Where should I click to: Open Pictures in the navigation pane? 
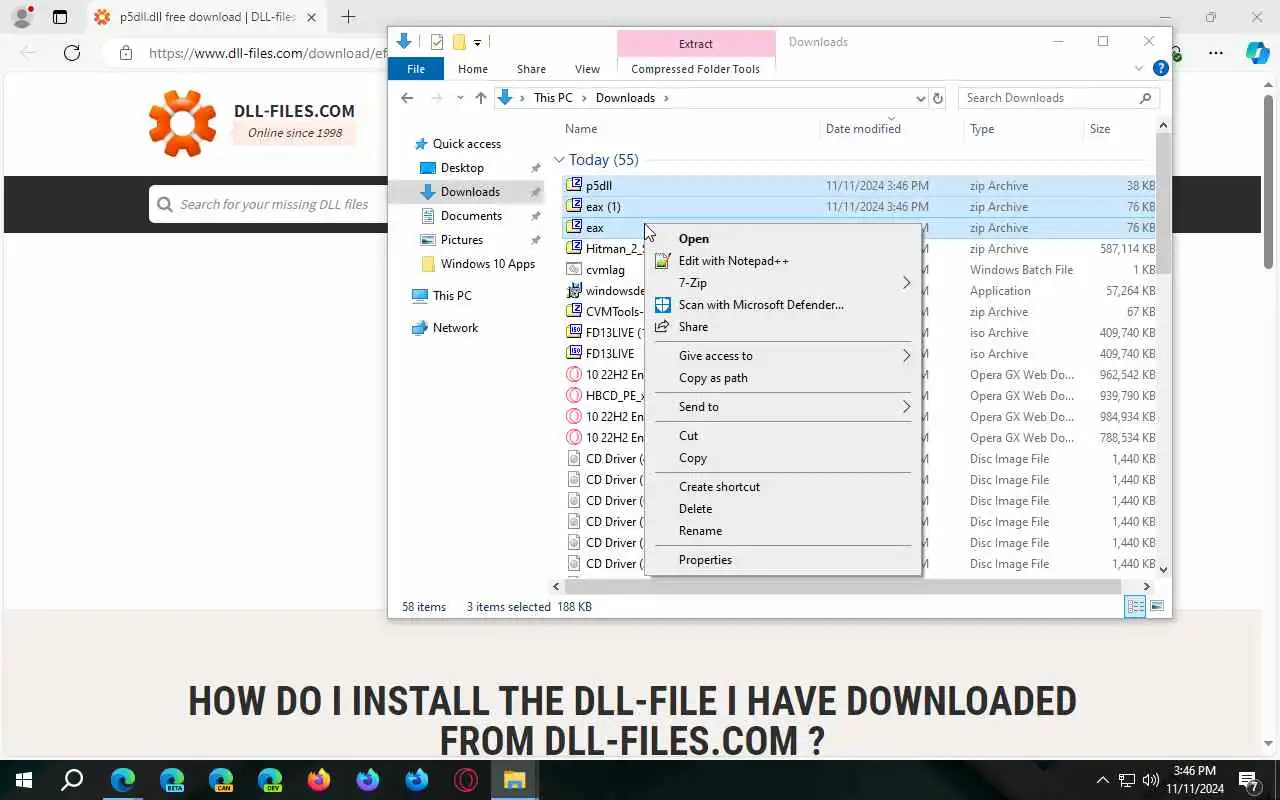click(x=462, y=240)
